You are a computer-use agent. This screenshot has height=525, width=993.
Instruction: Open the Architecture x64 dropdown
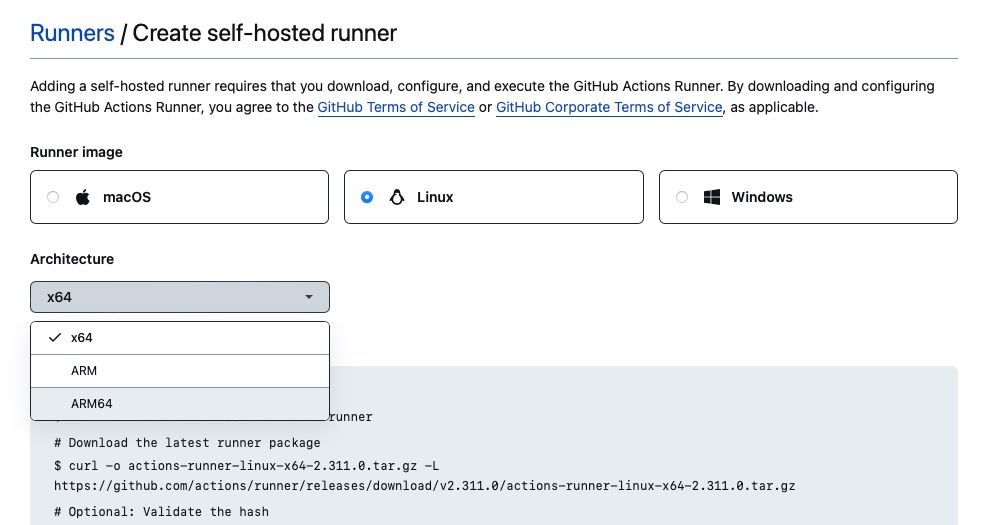pyautogui.click(x=180, y=297)
